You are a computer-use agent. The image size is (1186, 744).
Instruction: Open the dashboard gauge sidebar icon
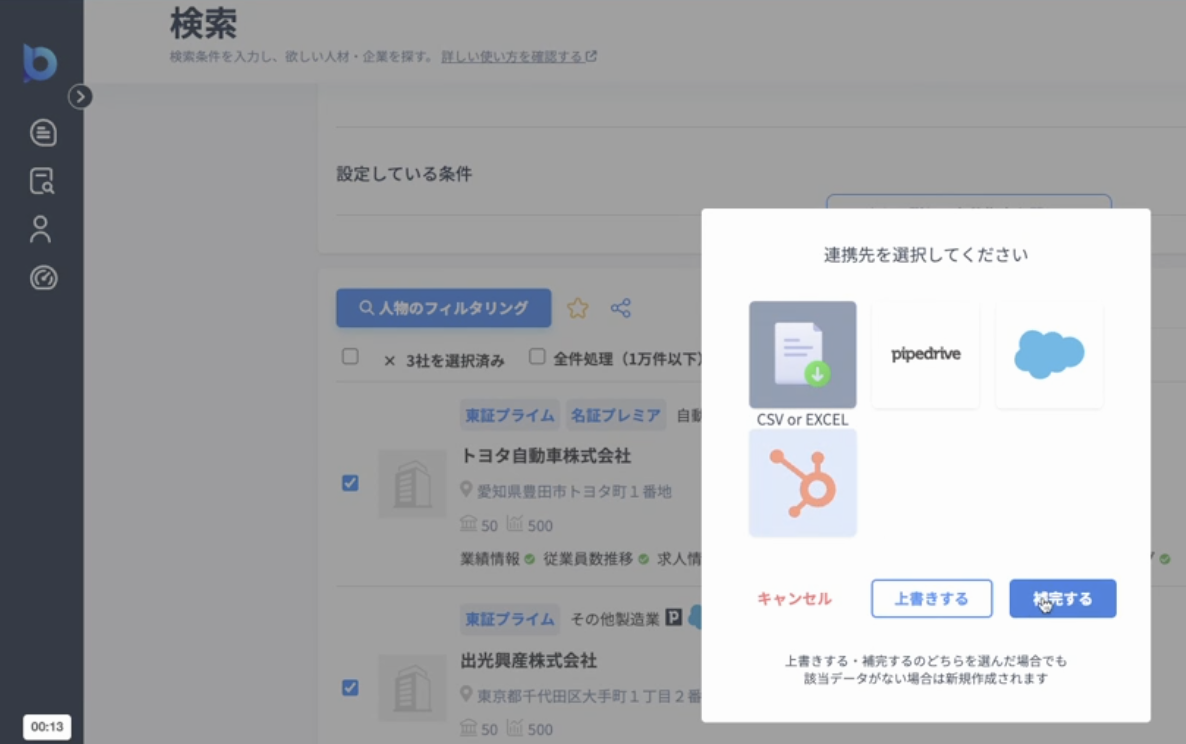43,278
